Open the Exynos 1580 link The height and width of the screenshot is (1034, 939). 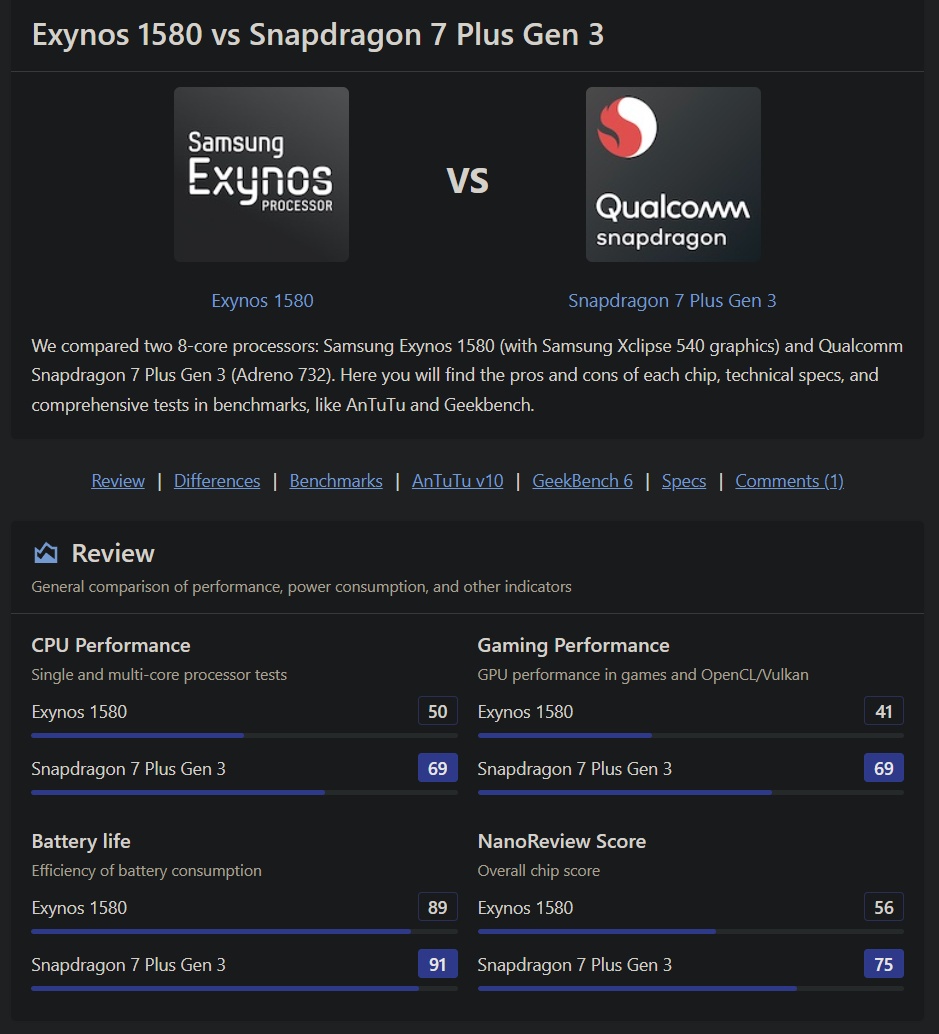point(262,301)
